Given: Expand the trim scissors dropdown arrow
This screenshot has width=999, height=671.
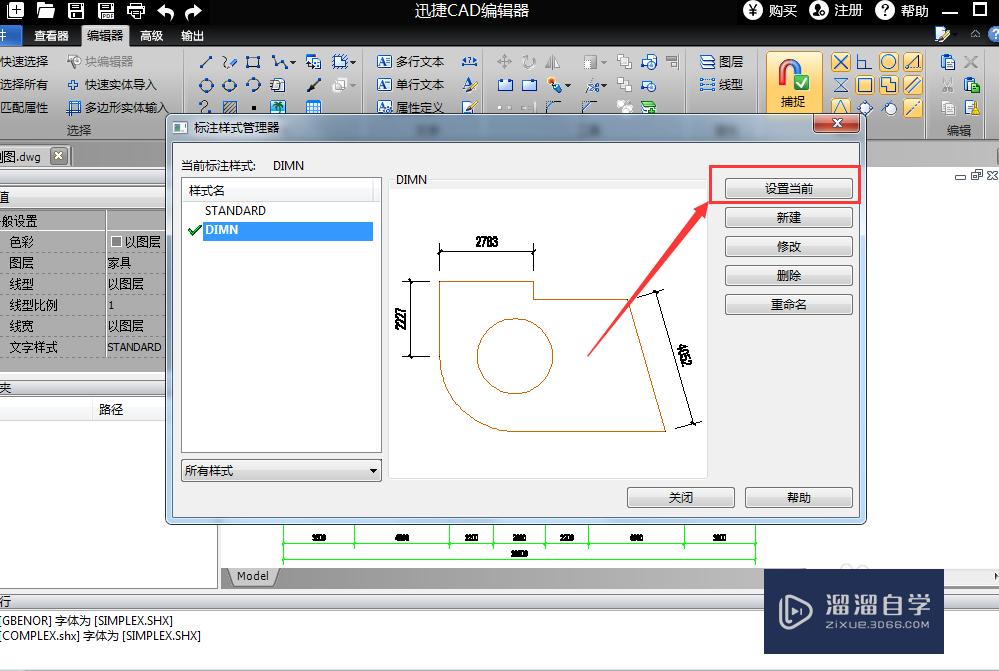Looking at the screenshot, I should [x=603, y=85].
